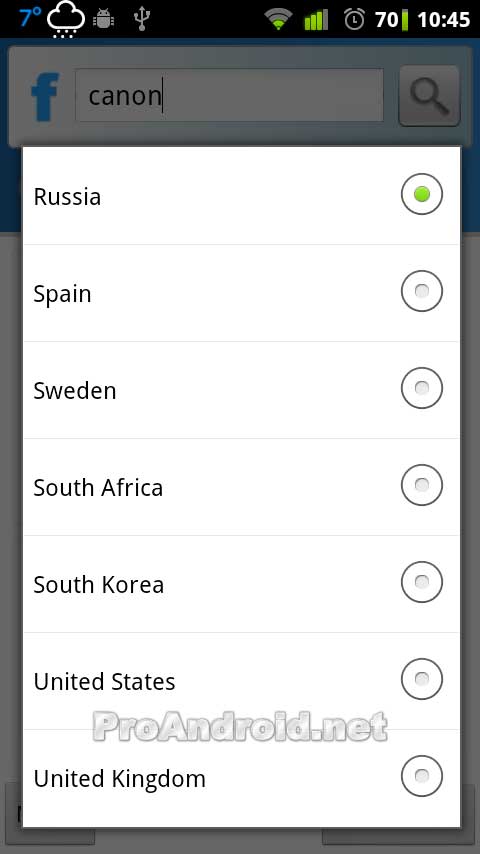The height and width of the screenshot is (854, 480).
Task: Choose United States from the list
Action: (x=241, y=681)
